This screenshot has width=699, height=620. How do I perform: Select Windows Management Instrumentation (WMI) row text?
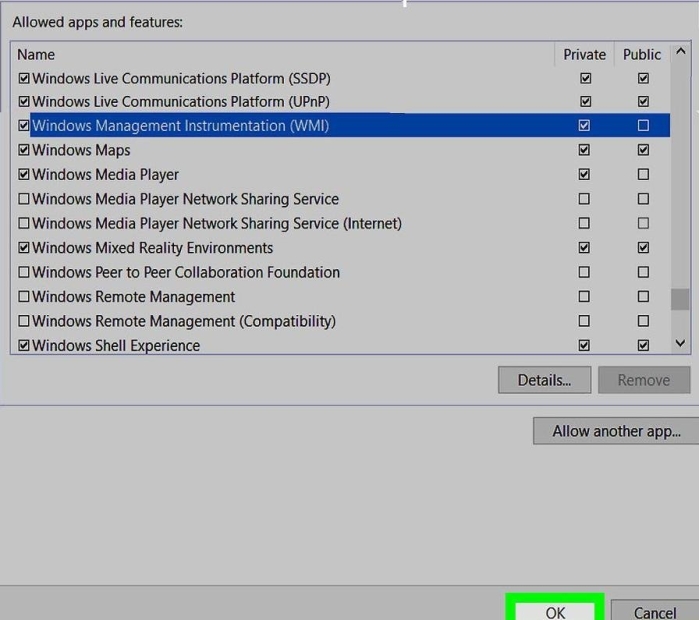(x=181, y=126)
